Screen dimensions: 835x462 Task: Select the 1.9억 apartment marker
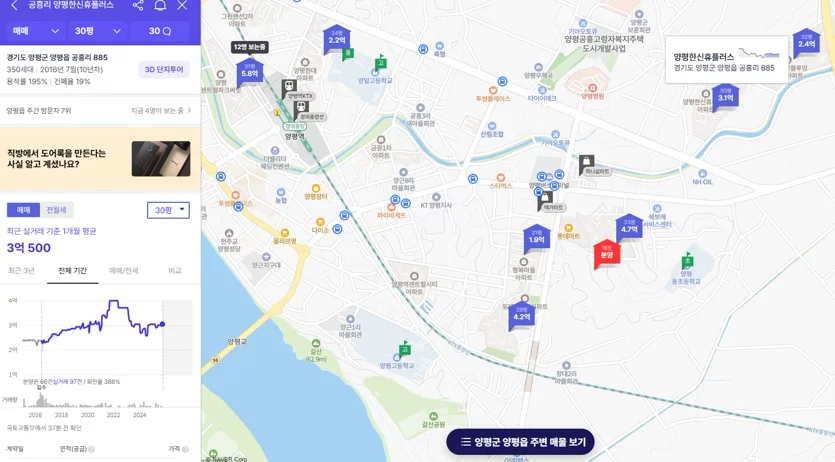536,238
